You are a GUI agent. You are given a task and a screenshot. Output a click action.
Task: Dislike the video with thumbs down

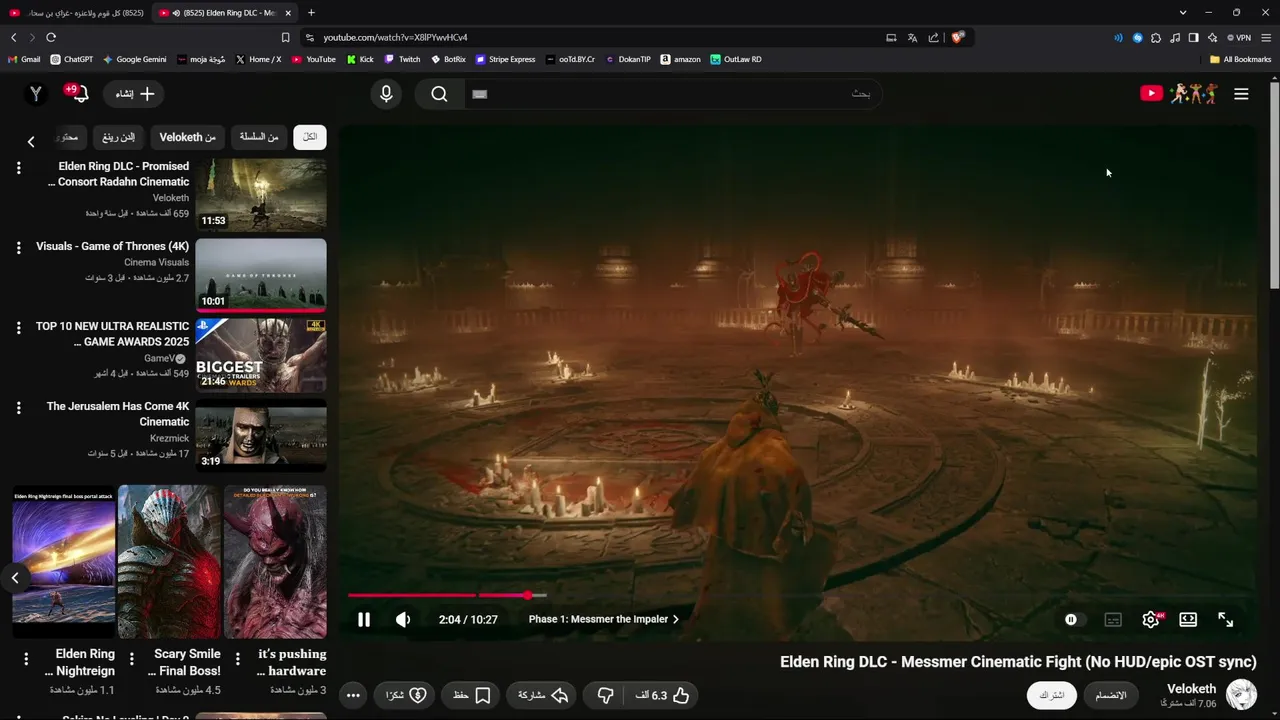coord(605,695)
